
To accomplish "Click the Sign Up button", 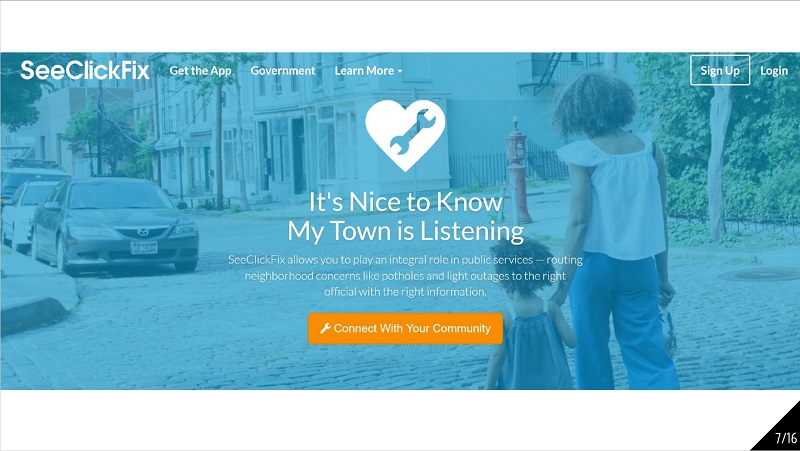I will (x=720, y=70).
